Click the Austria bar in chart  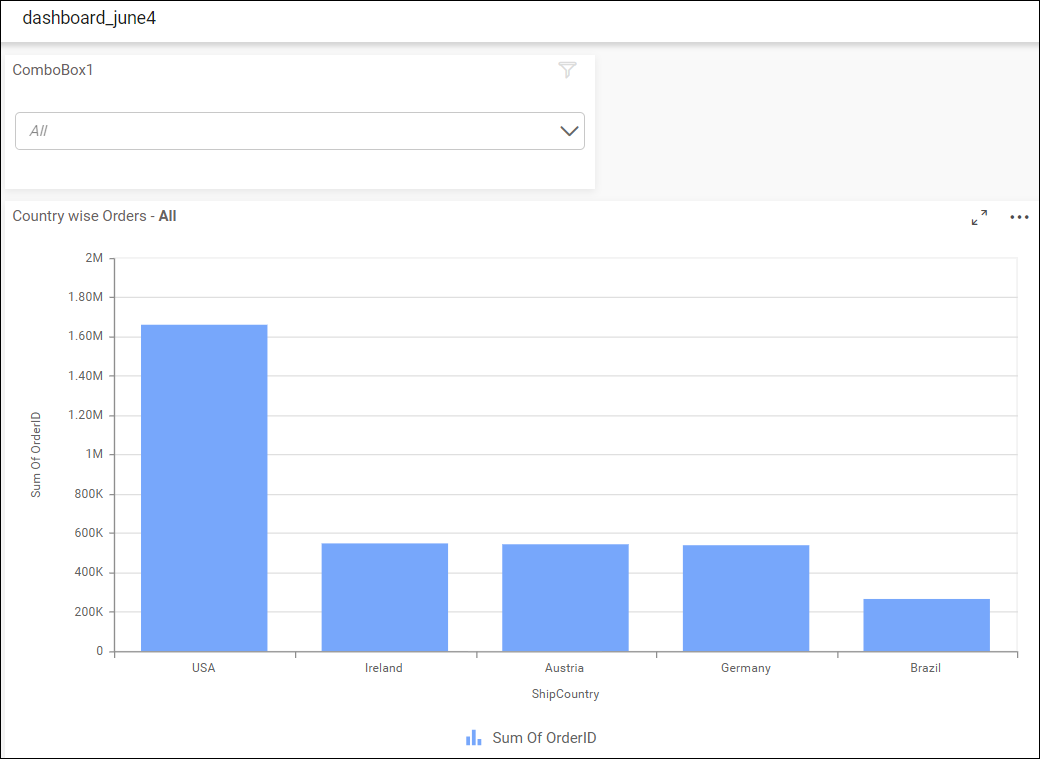coord(565,598)
